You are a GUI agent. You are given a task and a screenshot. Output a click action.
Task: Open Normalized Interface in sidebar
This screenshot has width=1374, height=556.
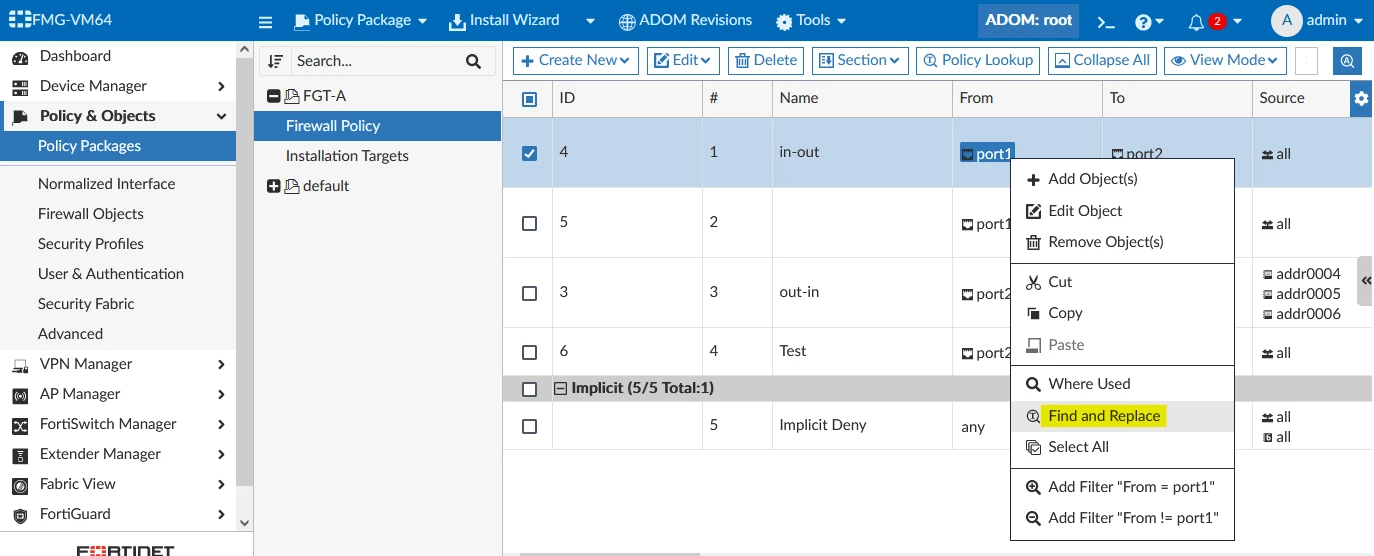click(106, 184)
